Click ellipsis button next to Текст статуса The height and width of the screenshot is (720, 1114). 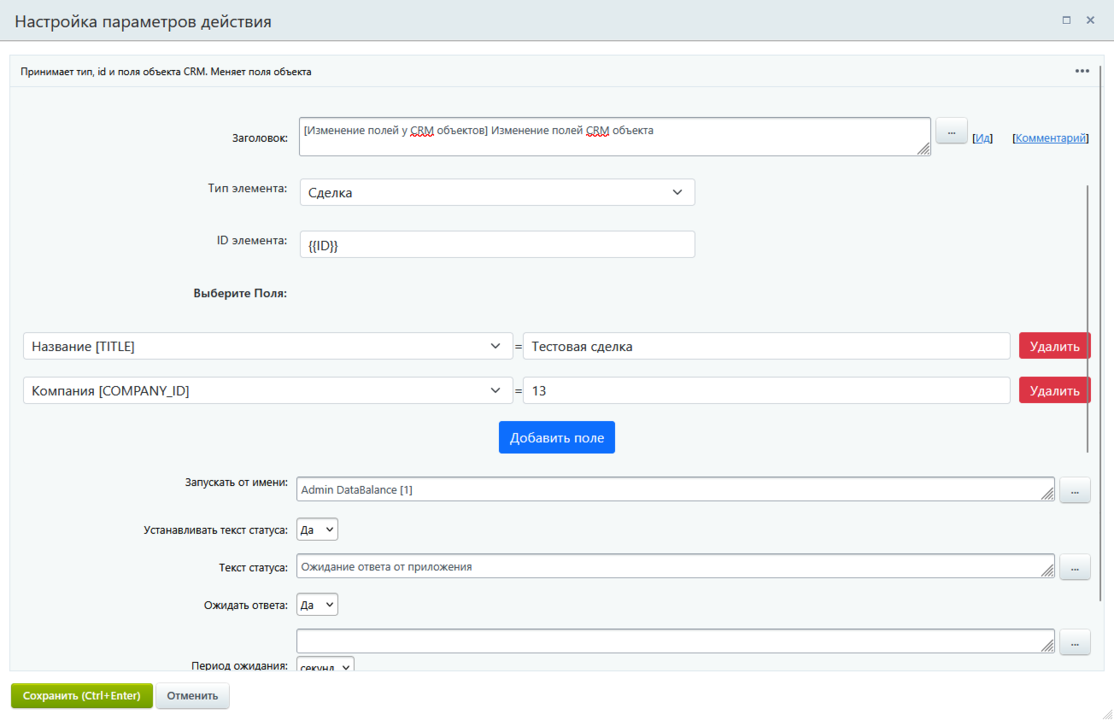point(1074,567)
